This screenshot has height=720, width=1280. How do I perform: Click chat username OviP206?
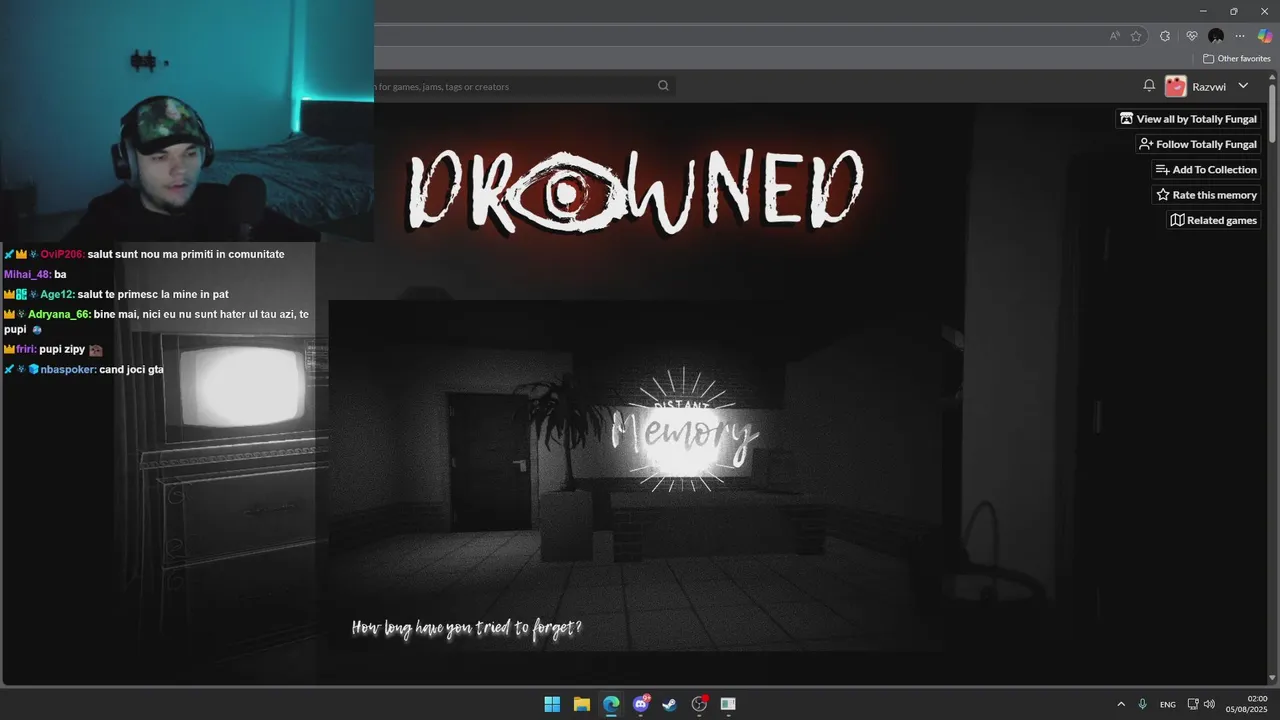pos(62,254)
